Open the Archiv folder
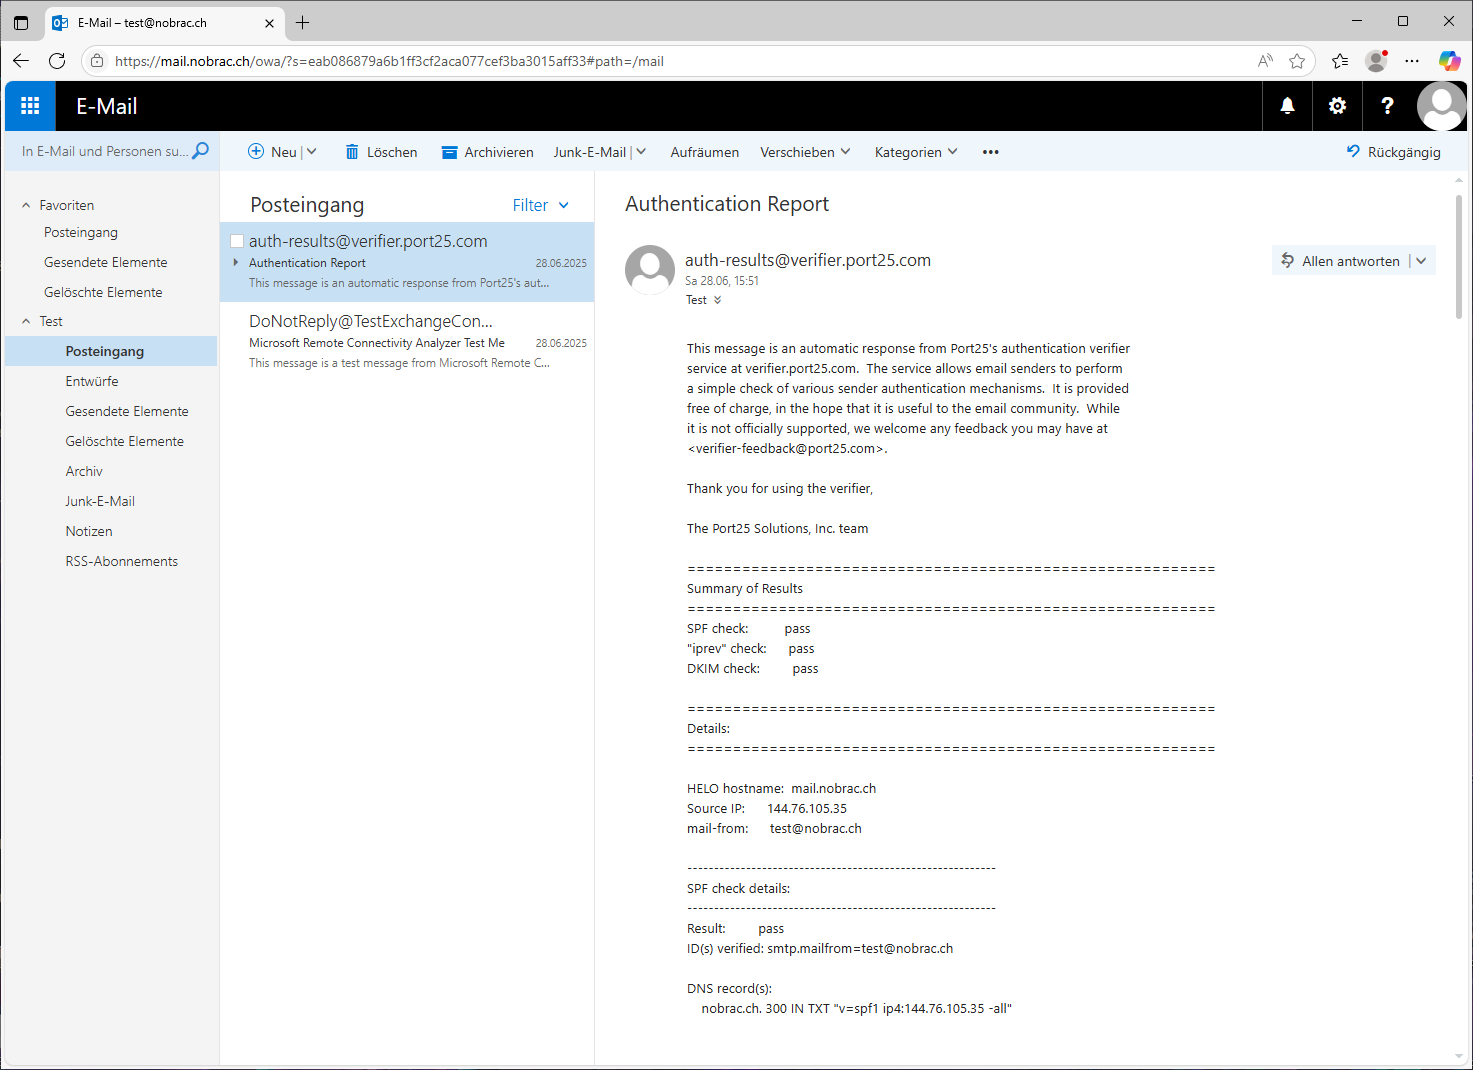 click(84, 471)
